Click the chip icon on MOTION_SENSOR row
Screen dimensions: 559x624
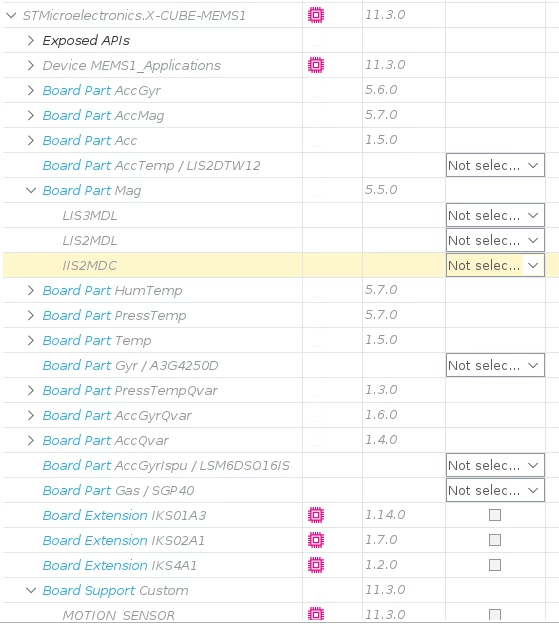(x=316, y=614)
